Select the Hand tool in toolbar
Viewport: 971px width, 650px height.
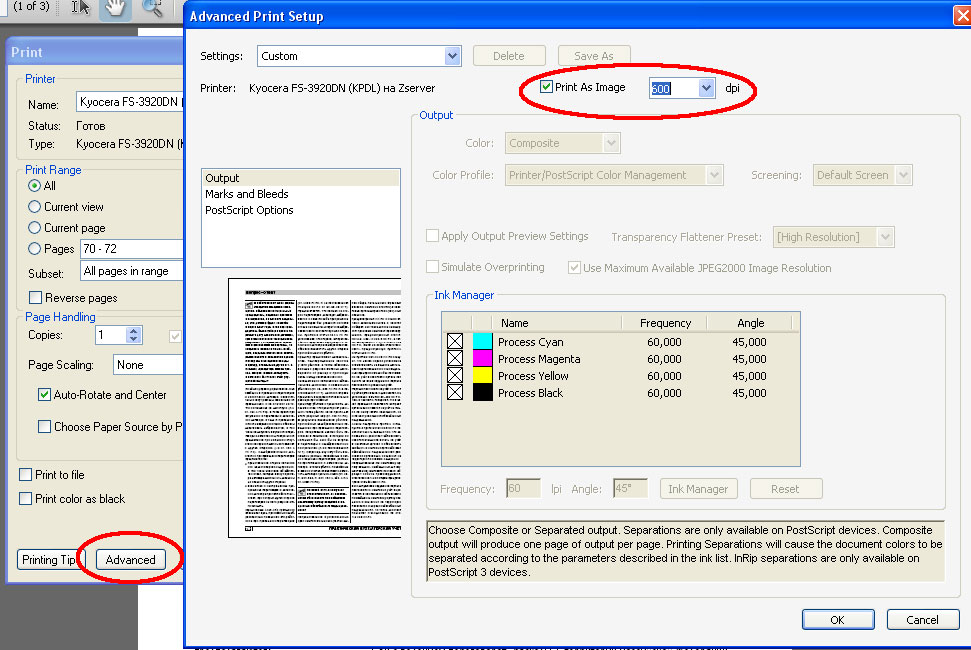point(117,8)
